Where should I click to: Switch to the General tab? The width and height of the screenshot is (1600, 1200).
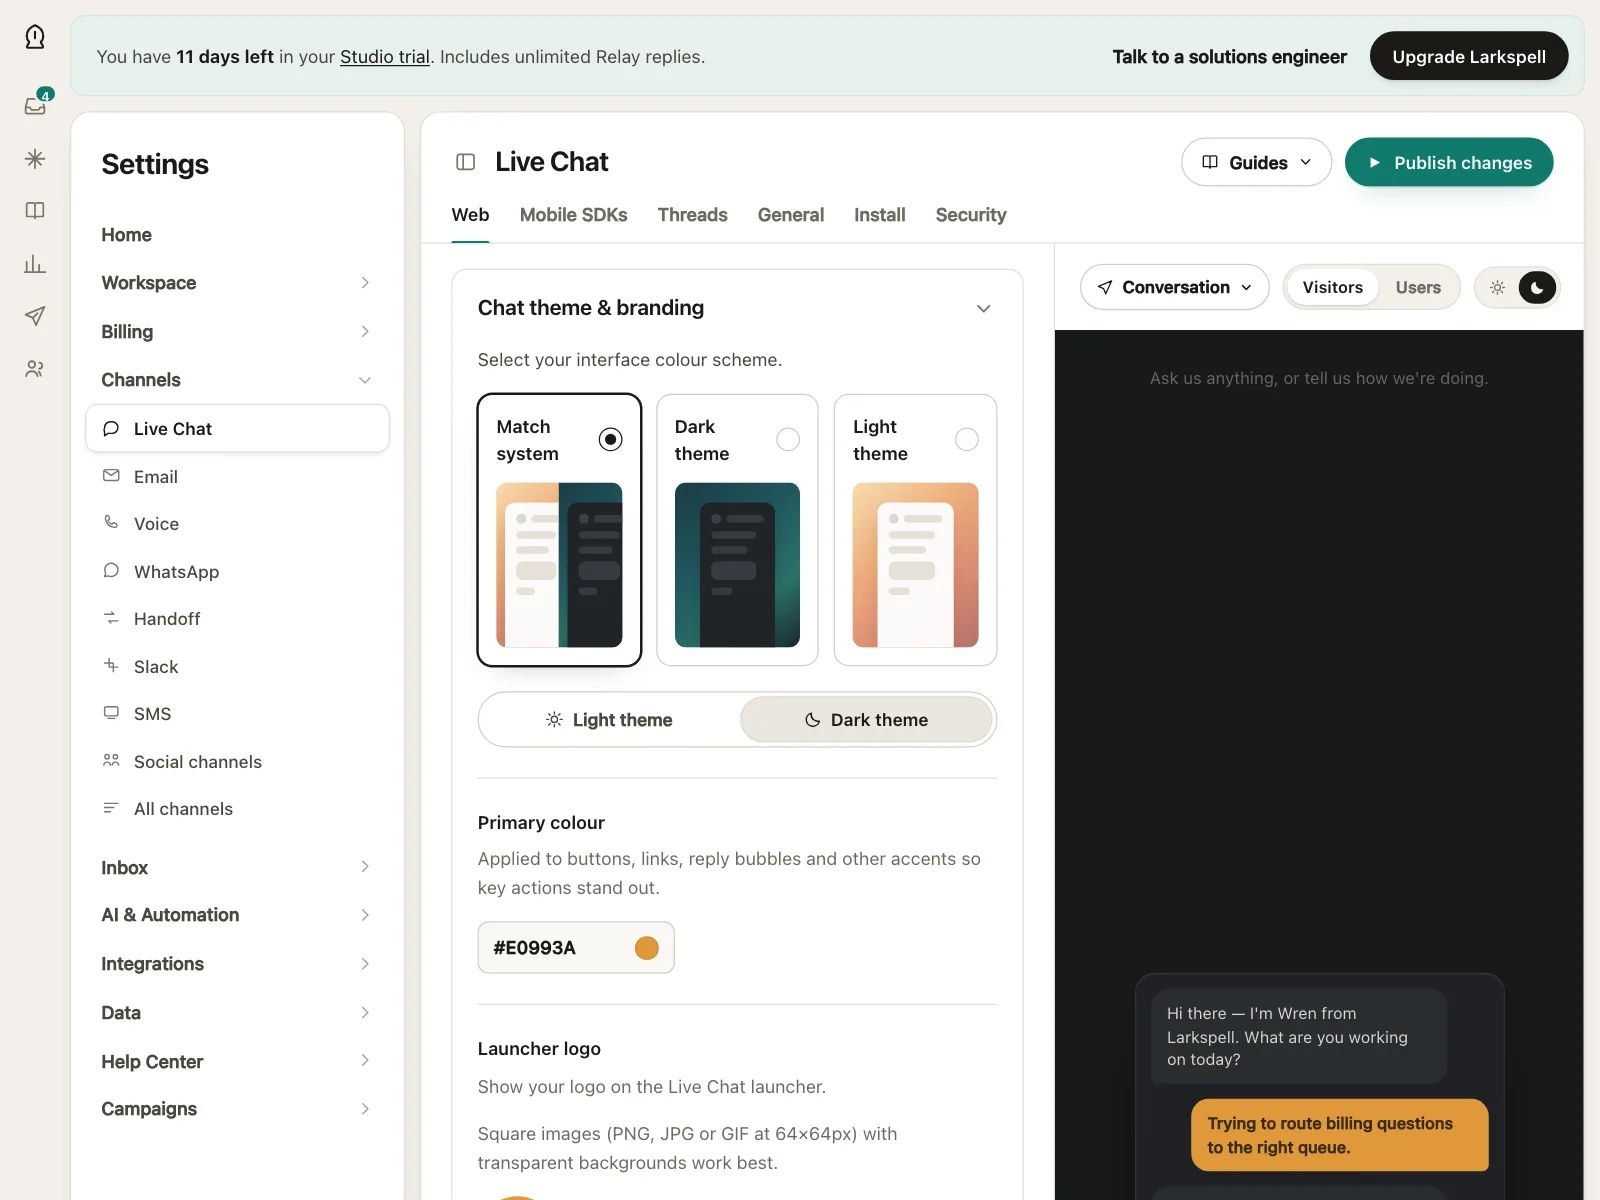click(x=790, y=215)
